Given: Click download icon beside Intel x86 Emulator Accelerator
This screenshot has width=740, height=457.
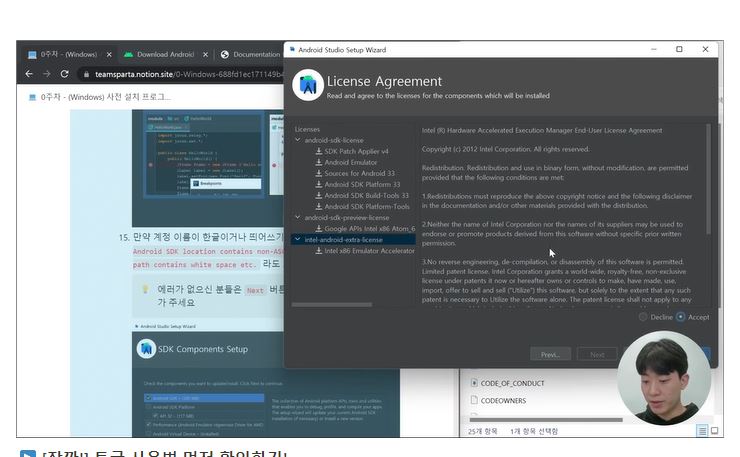Looking at the screenshot, I should [x=319, y=251].
